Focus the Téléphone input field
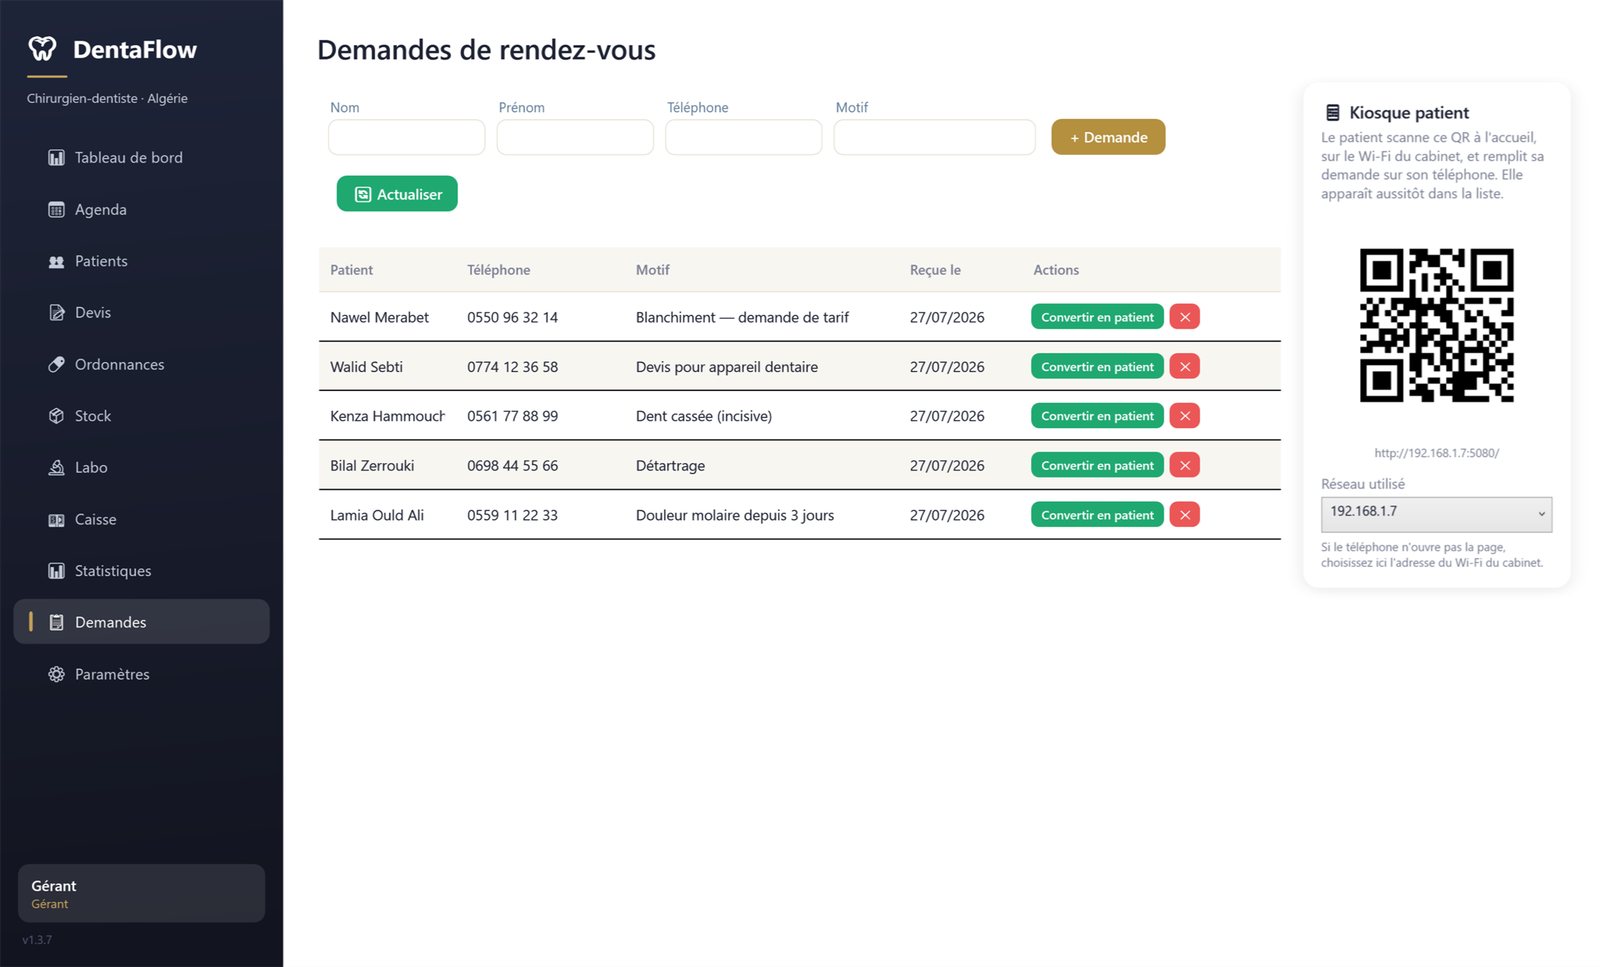1600x967 pixels. tap(744, 137)
